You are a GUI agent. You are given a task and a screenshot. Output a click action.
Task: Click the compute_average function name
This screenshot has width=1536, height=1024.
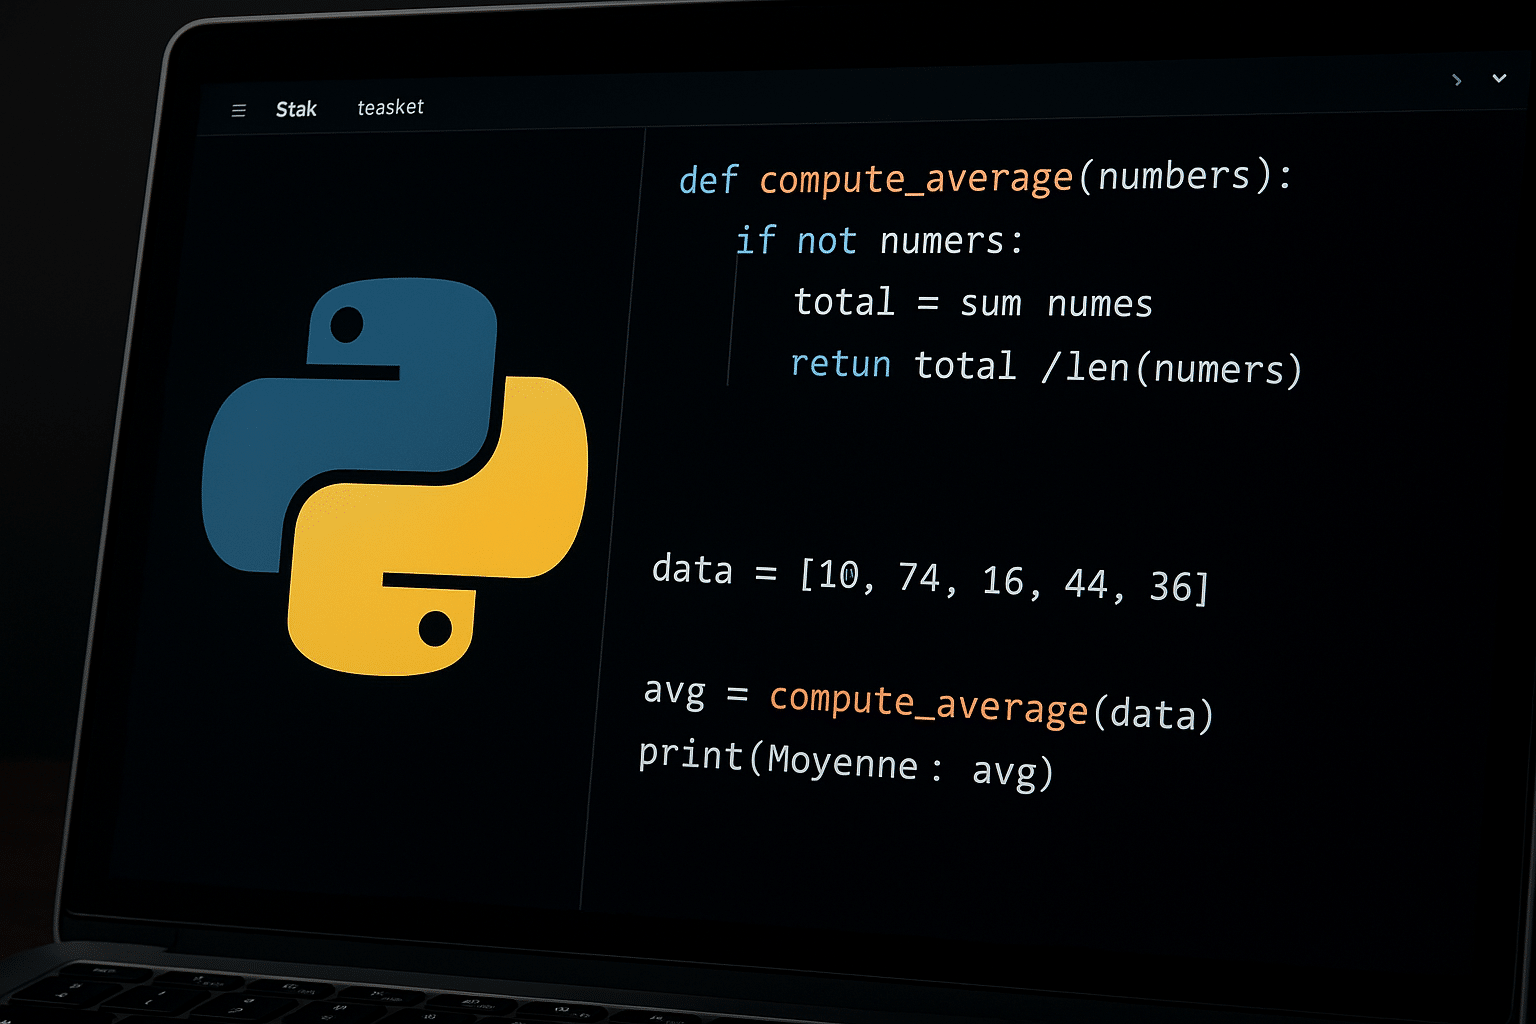915,177
